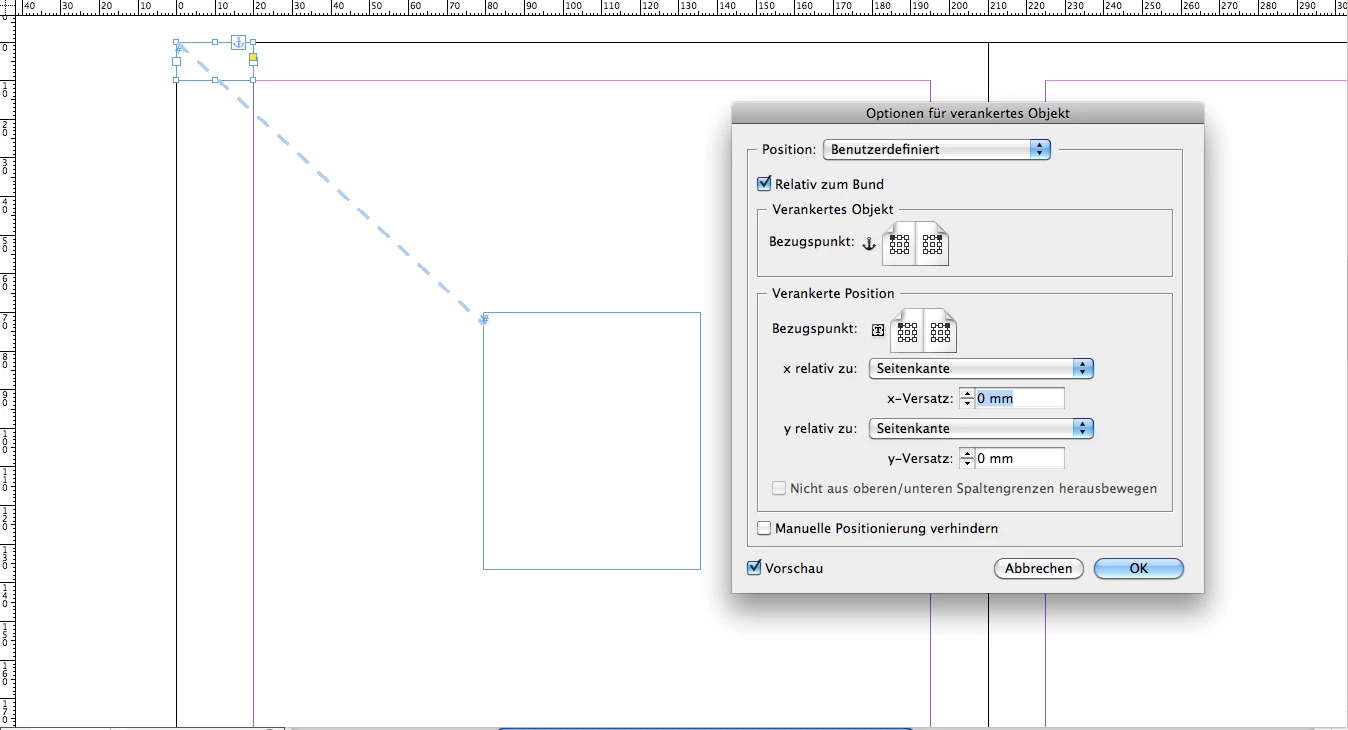Viewport: 1348px width, 730px height.
Task: Click the anchor symbol beside Verankertes Objekt Bezugspunkt
Action: click(868, 243)
